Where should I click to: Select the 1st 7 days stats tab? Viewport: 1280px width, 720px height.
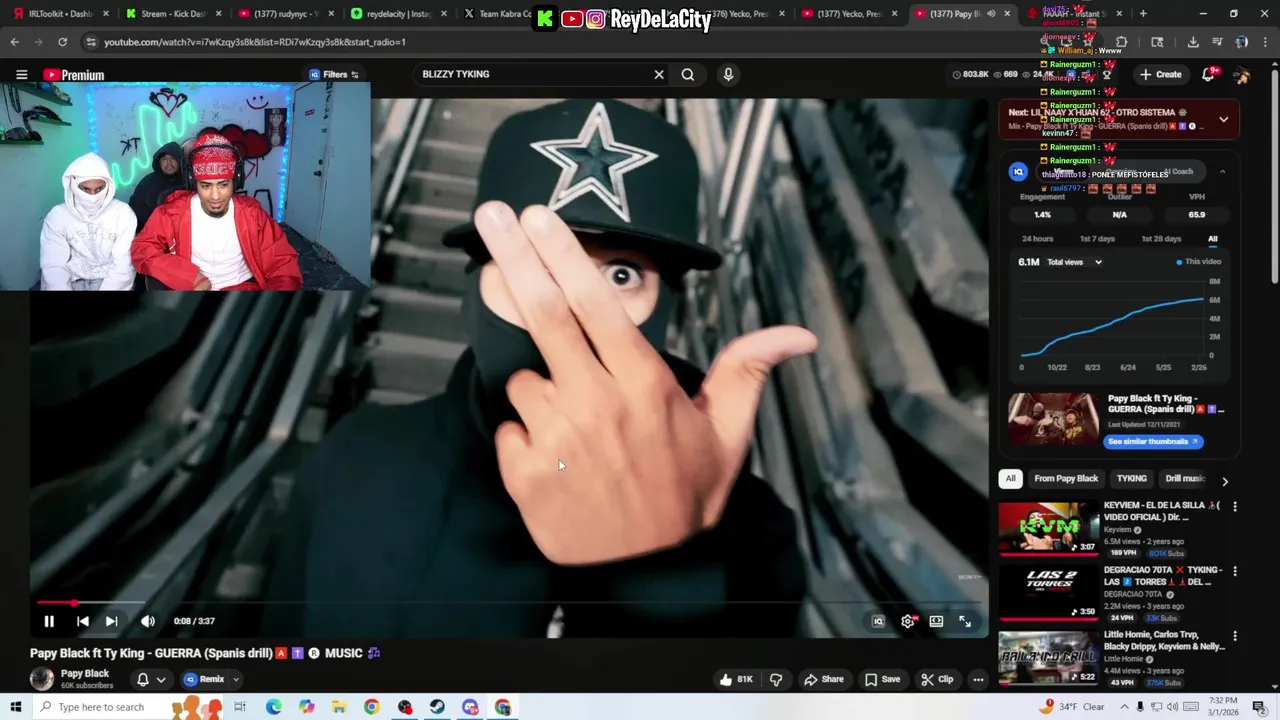tap(1097, 239)
